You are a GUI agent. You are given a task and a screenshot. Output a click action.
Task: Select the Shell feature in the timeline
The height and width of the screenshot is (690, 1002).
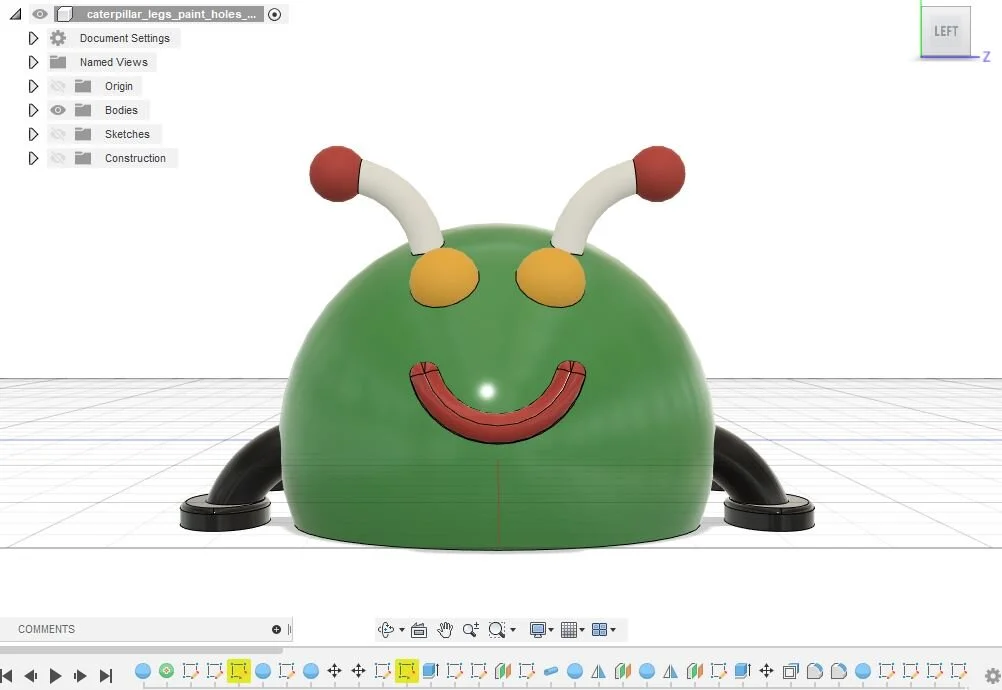point(790,671)
